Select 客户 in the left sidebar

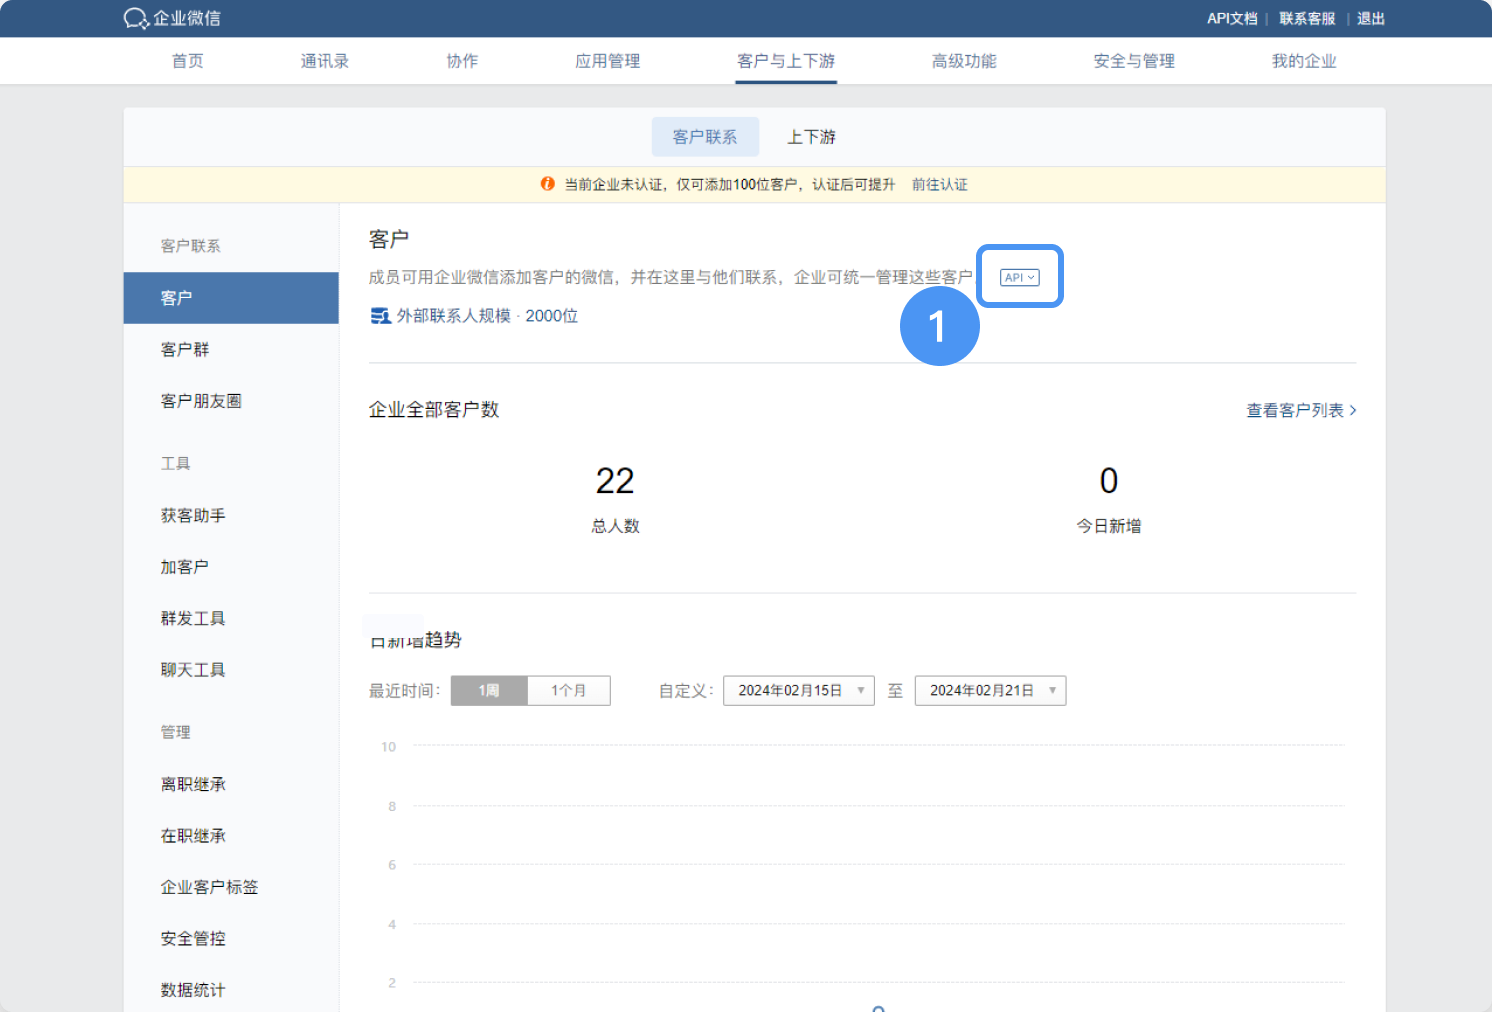pyautogui.click(x=231, y=298)
